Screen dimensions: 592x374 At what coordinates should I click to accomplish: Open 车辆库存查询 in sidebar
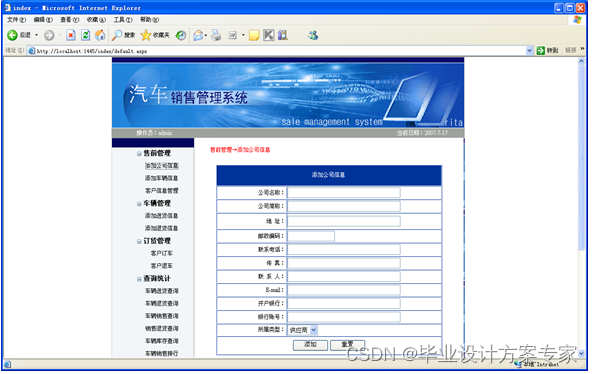tap(162, 342)
